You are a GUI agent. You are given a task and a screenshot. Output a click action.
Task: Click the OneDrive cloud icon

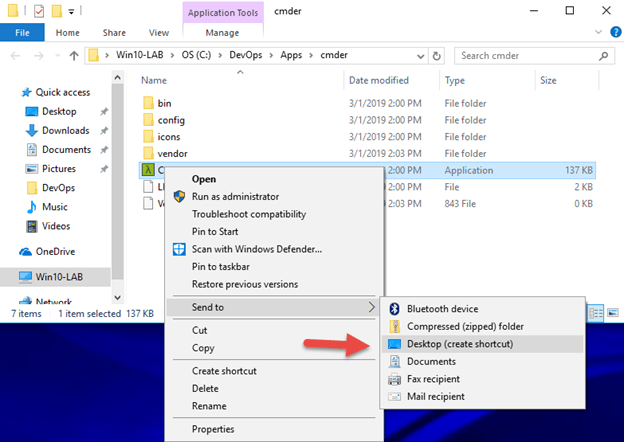25,252
